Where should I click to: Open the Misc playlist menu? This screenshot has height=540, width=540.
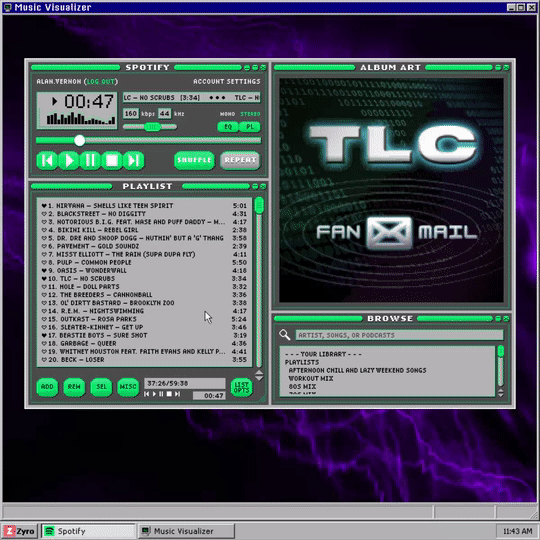(128, 387)
